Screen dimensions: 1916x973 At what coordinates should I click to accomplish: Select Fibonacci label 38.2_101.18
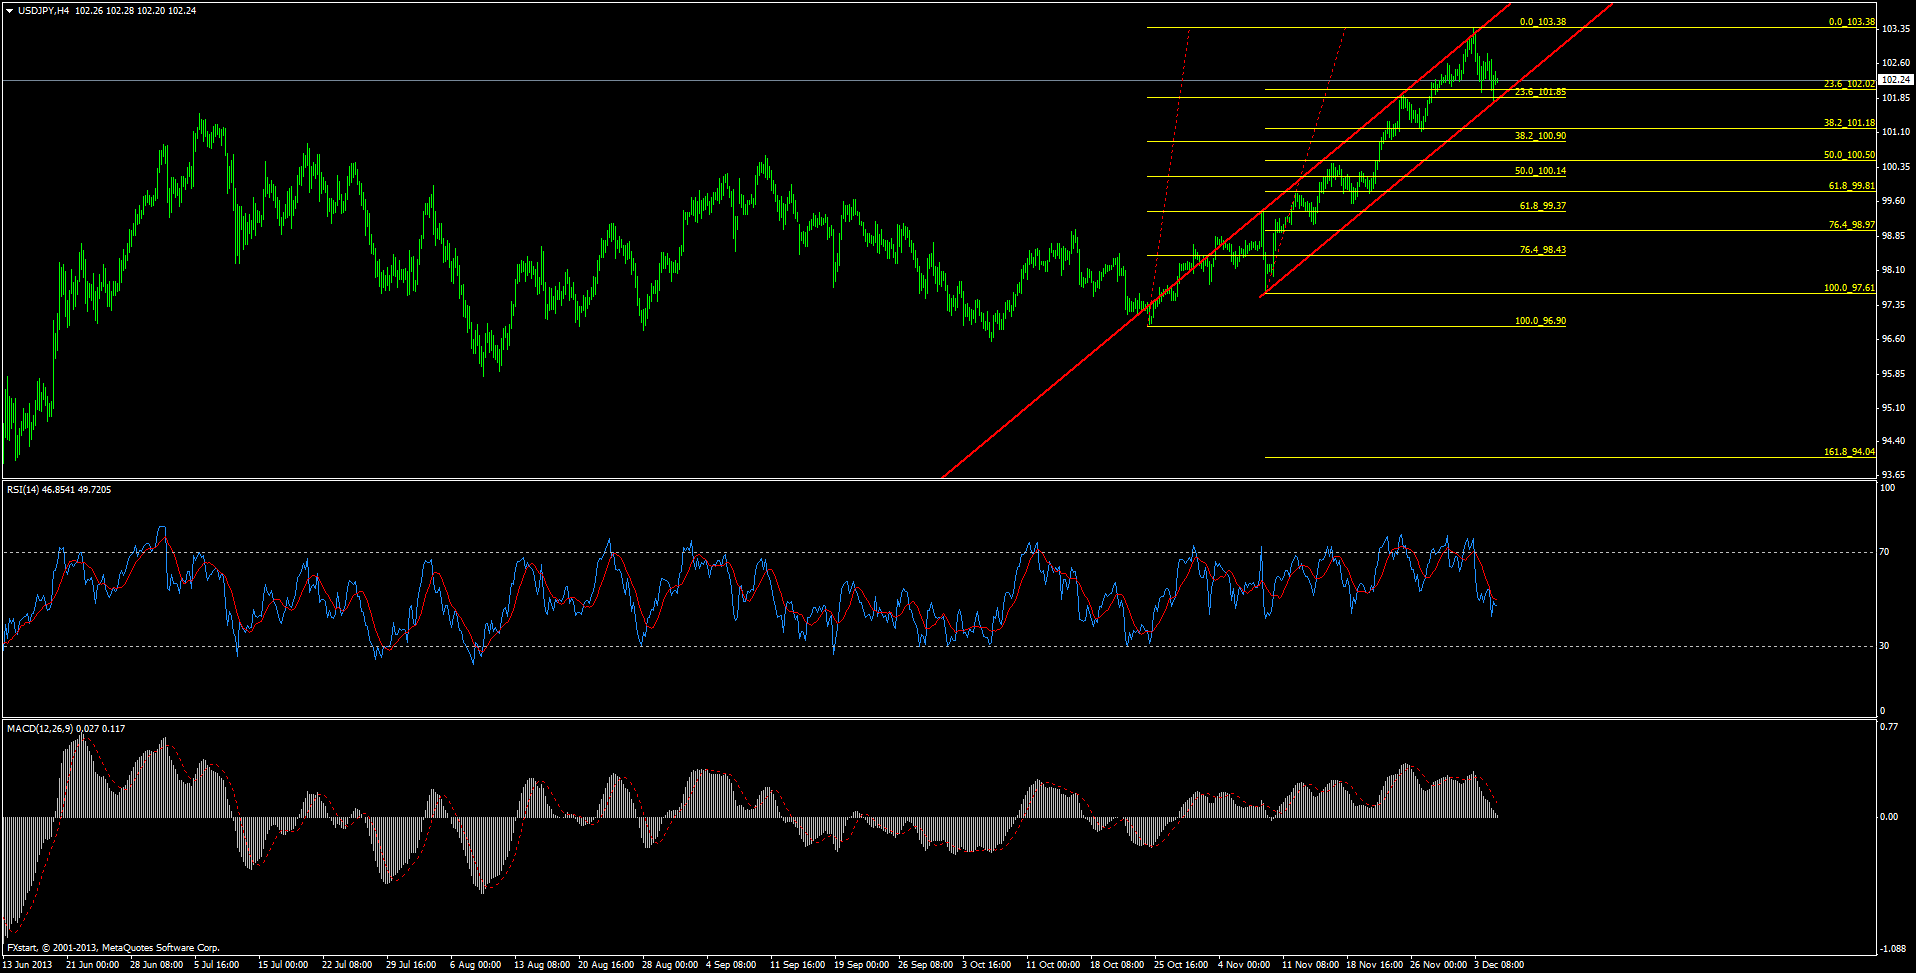tap(1849, 123)
